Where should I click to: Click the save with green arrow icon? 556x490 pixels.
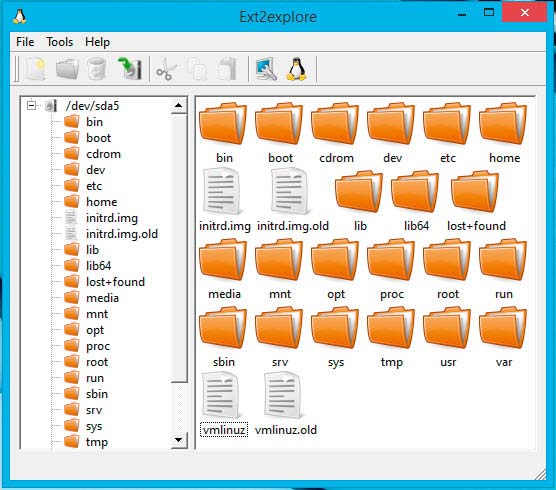point(129,68)
